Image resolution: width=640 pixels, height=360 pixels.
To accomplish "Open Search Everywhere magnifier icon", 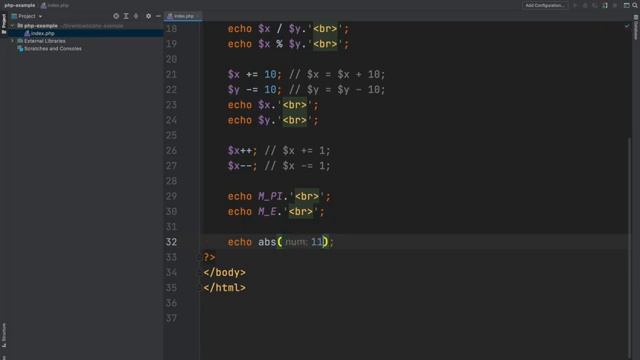I will pos(635,5).
